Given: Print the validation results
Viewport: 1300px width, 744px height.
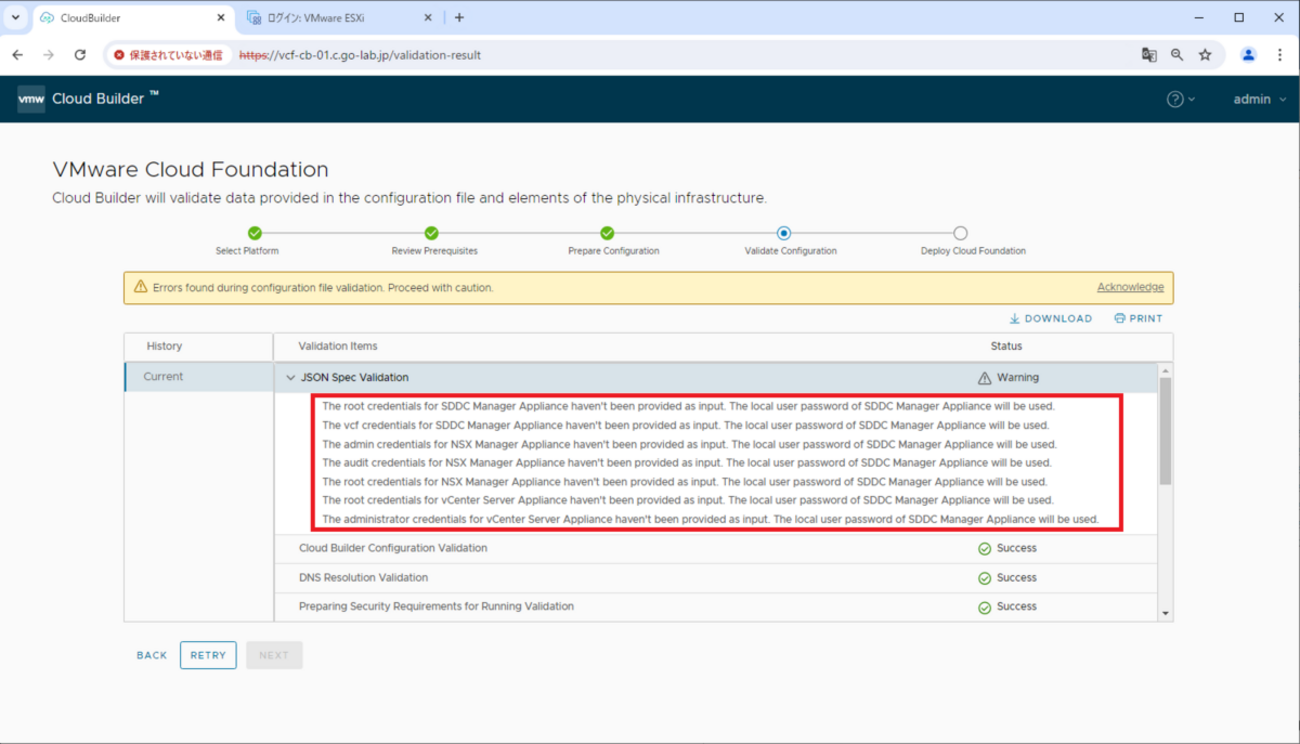Looking at the screenshot, I should [x=1138, y=319].
